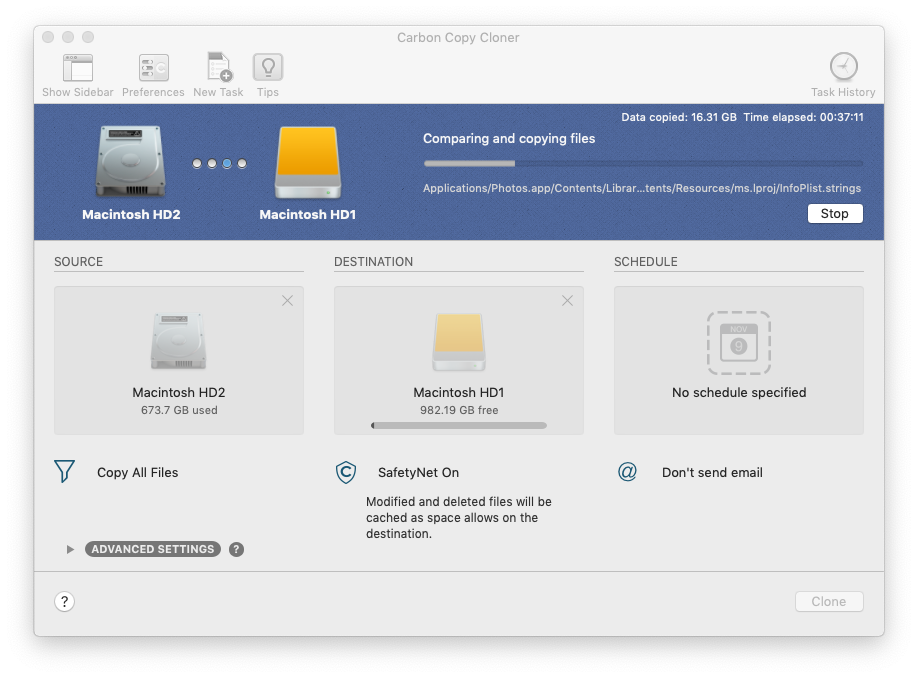Click the 'Data copied: 16.31 GB' readout
This screenshot has width=918, height=678.
pos(679,117)
